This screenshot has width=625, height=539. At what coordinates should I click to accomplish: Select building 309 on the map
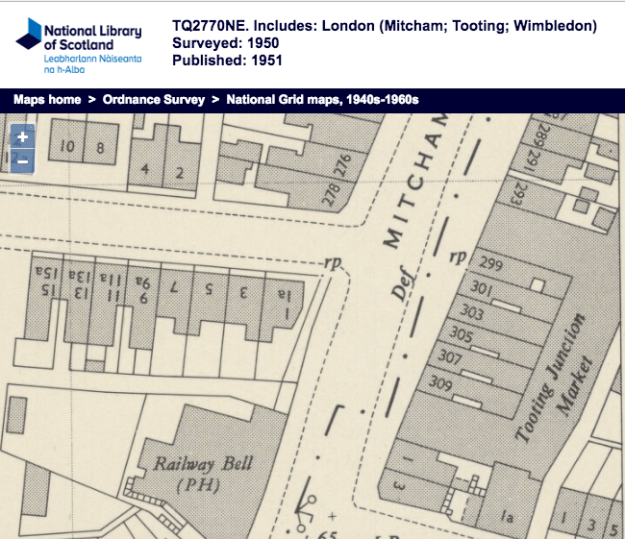pyautogui.click(x=439, y=380)
